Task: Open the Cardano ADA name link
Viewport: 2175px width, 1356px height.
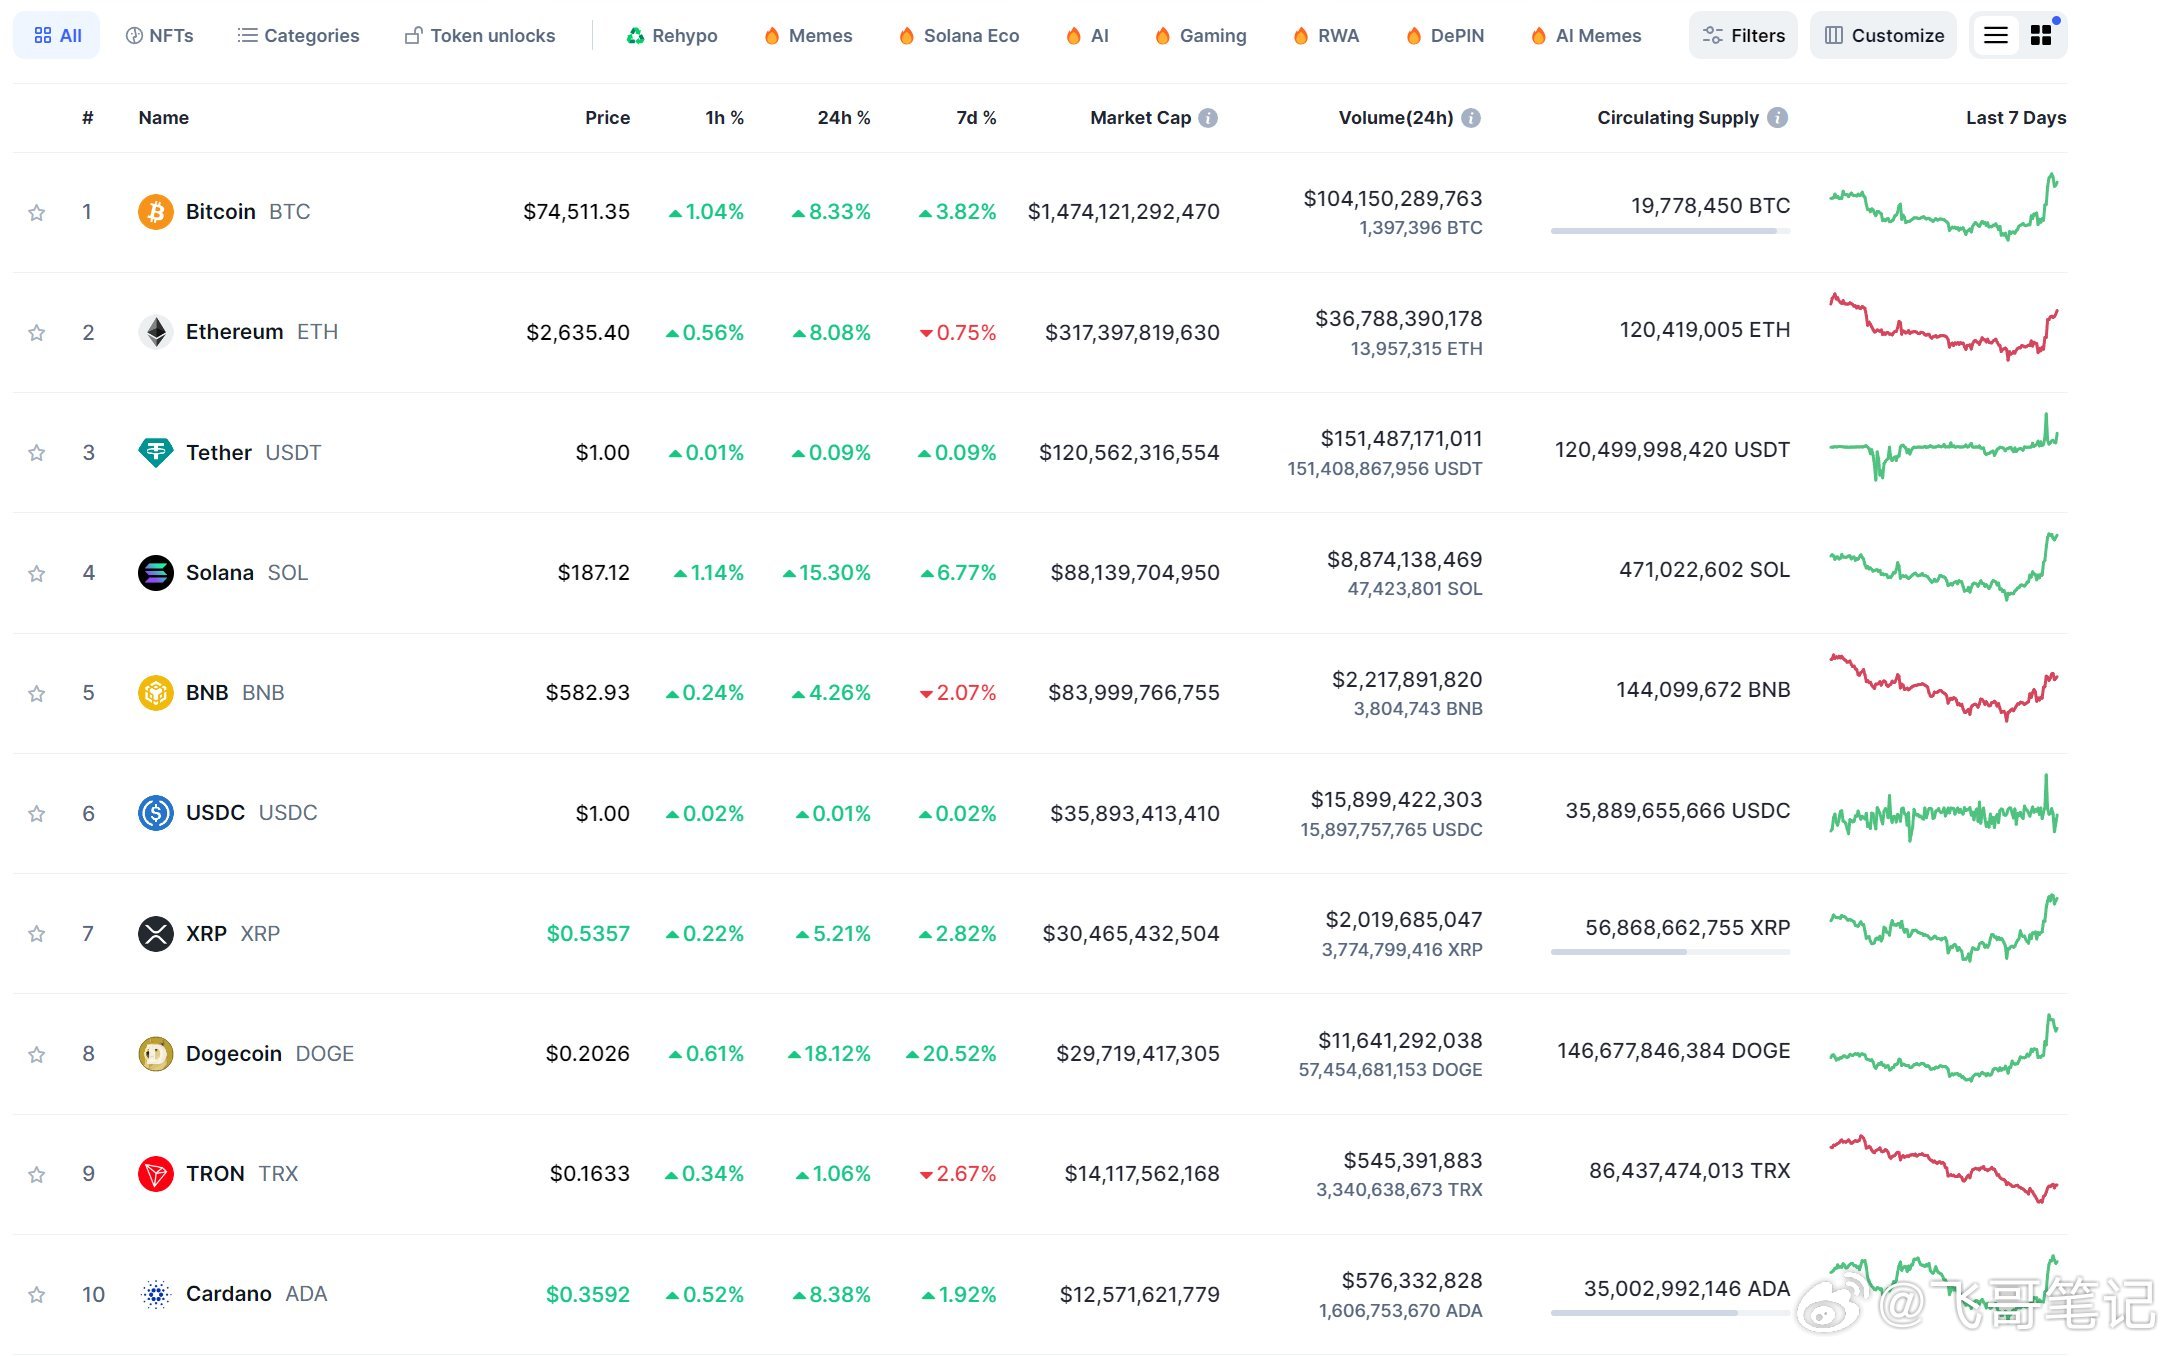Action: tap(256, 1295)
